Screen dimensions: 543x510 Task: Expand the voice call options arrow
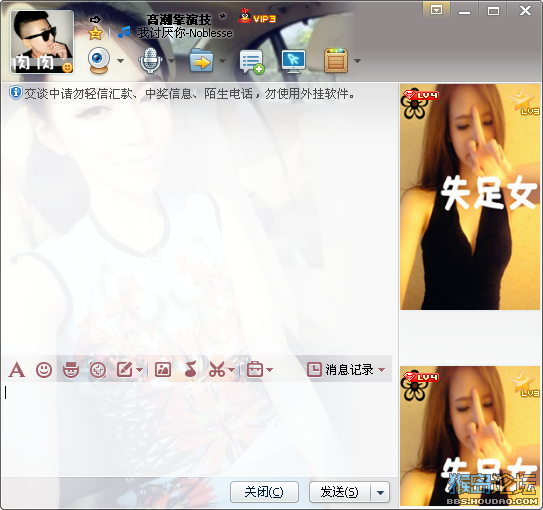(171, 61)
